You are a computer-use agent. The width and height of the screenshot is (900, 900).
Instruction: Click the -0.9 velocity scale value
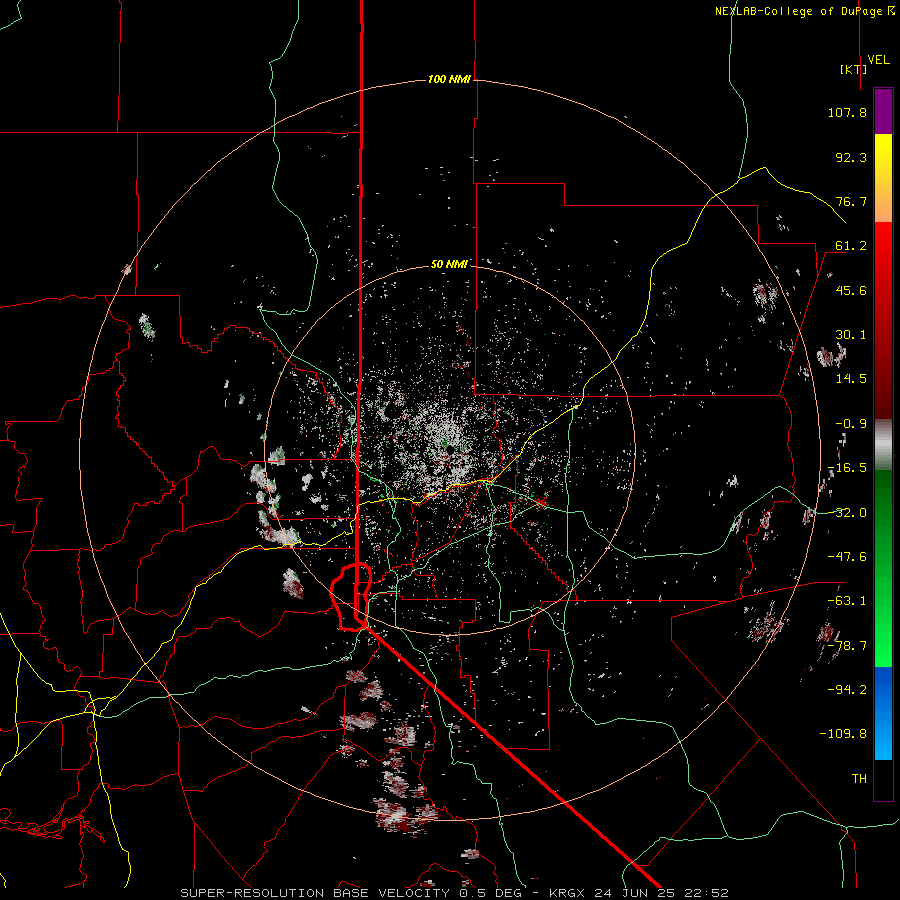(x=851, y=424)
